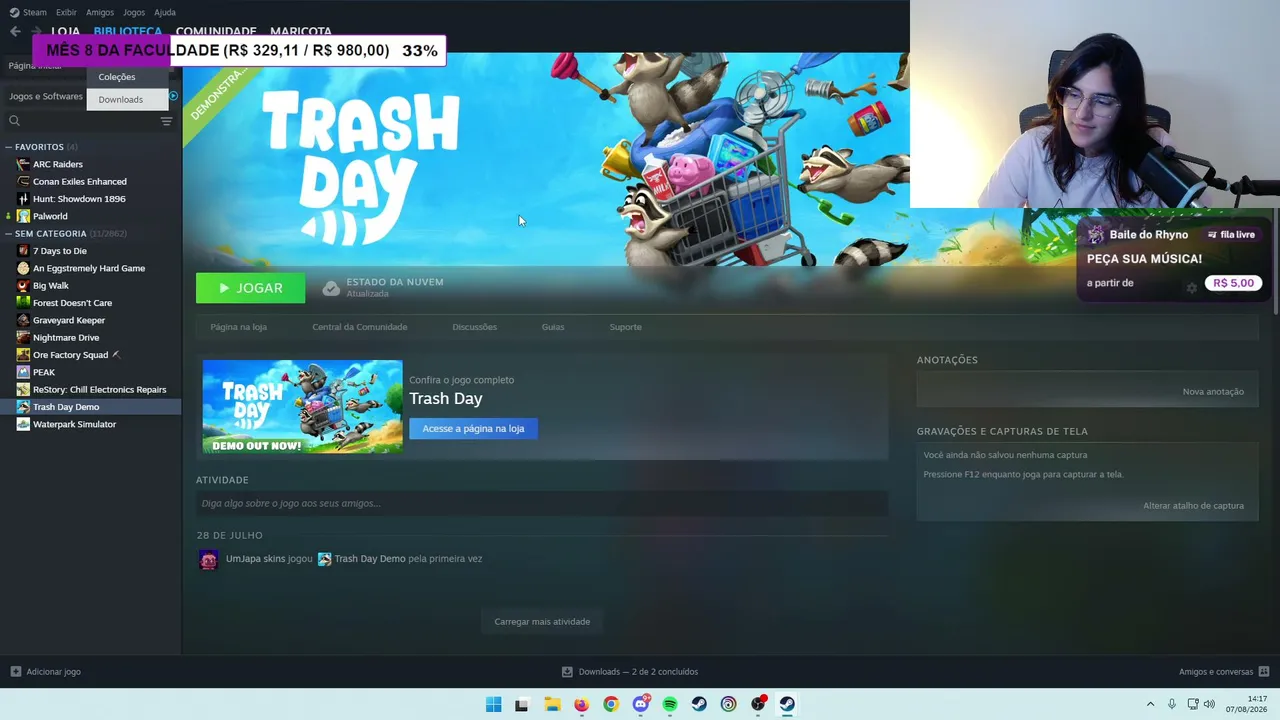1280x720 pixels.
Task: Click the taskbar clock and date
Action: 1248,704
